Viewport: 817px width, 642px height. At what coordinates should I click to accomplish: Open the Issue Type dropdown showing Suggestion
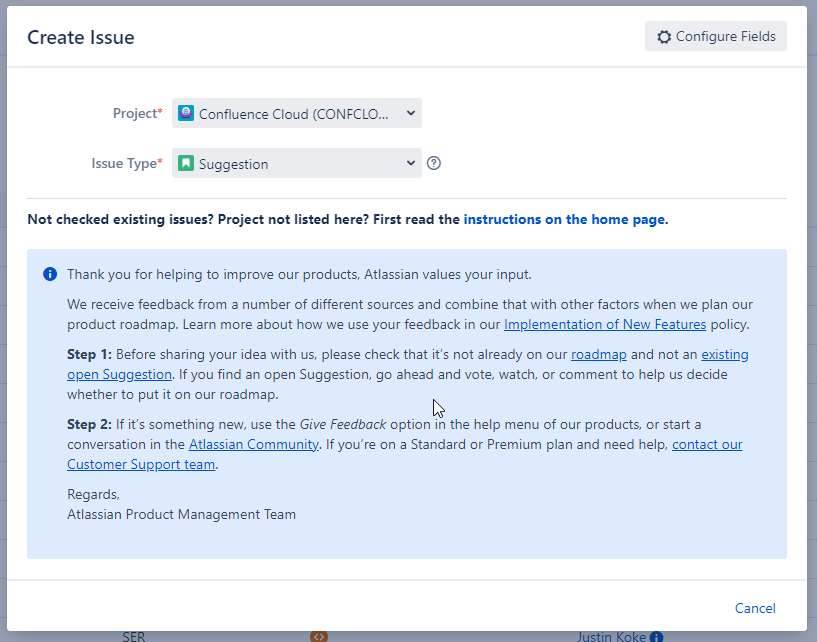(x=296, y=164)
